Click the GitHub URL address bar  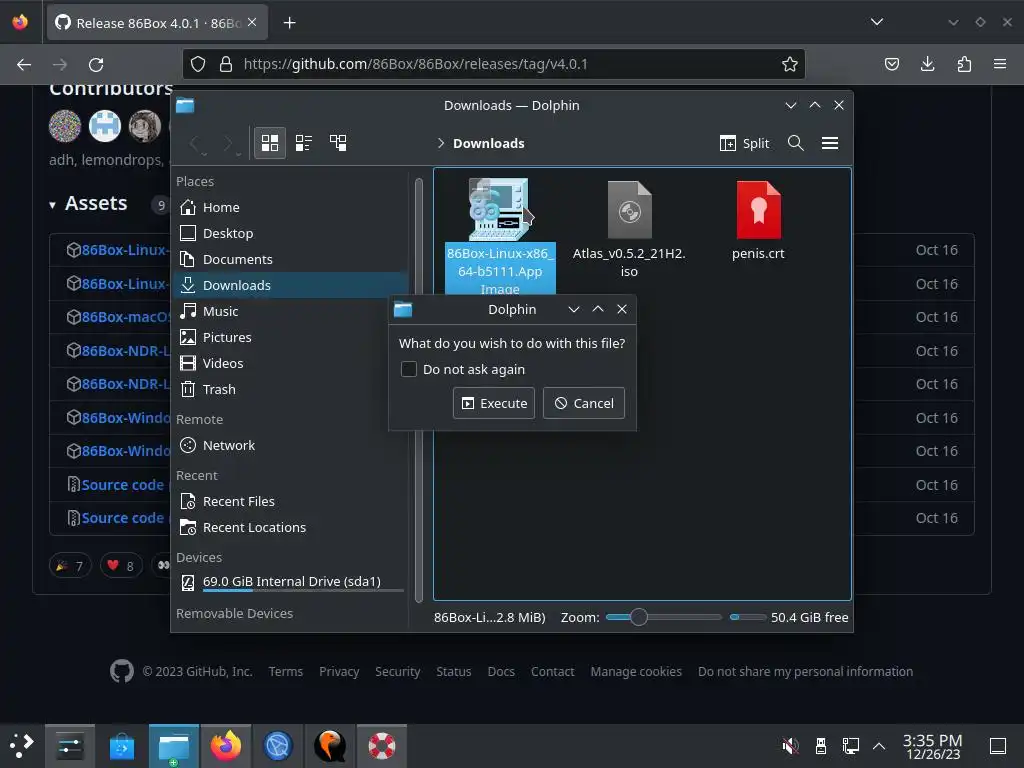[493, 64]
